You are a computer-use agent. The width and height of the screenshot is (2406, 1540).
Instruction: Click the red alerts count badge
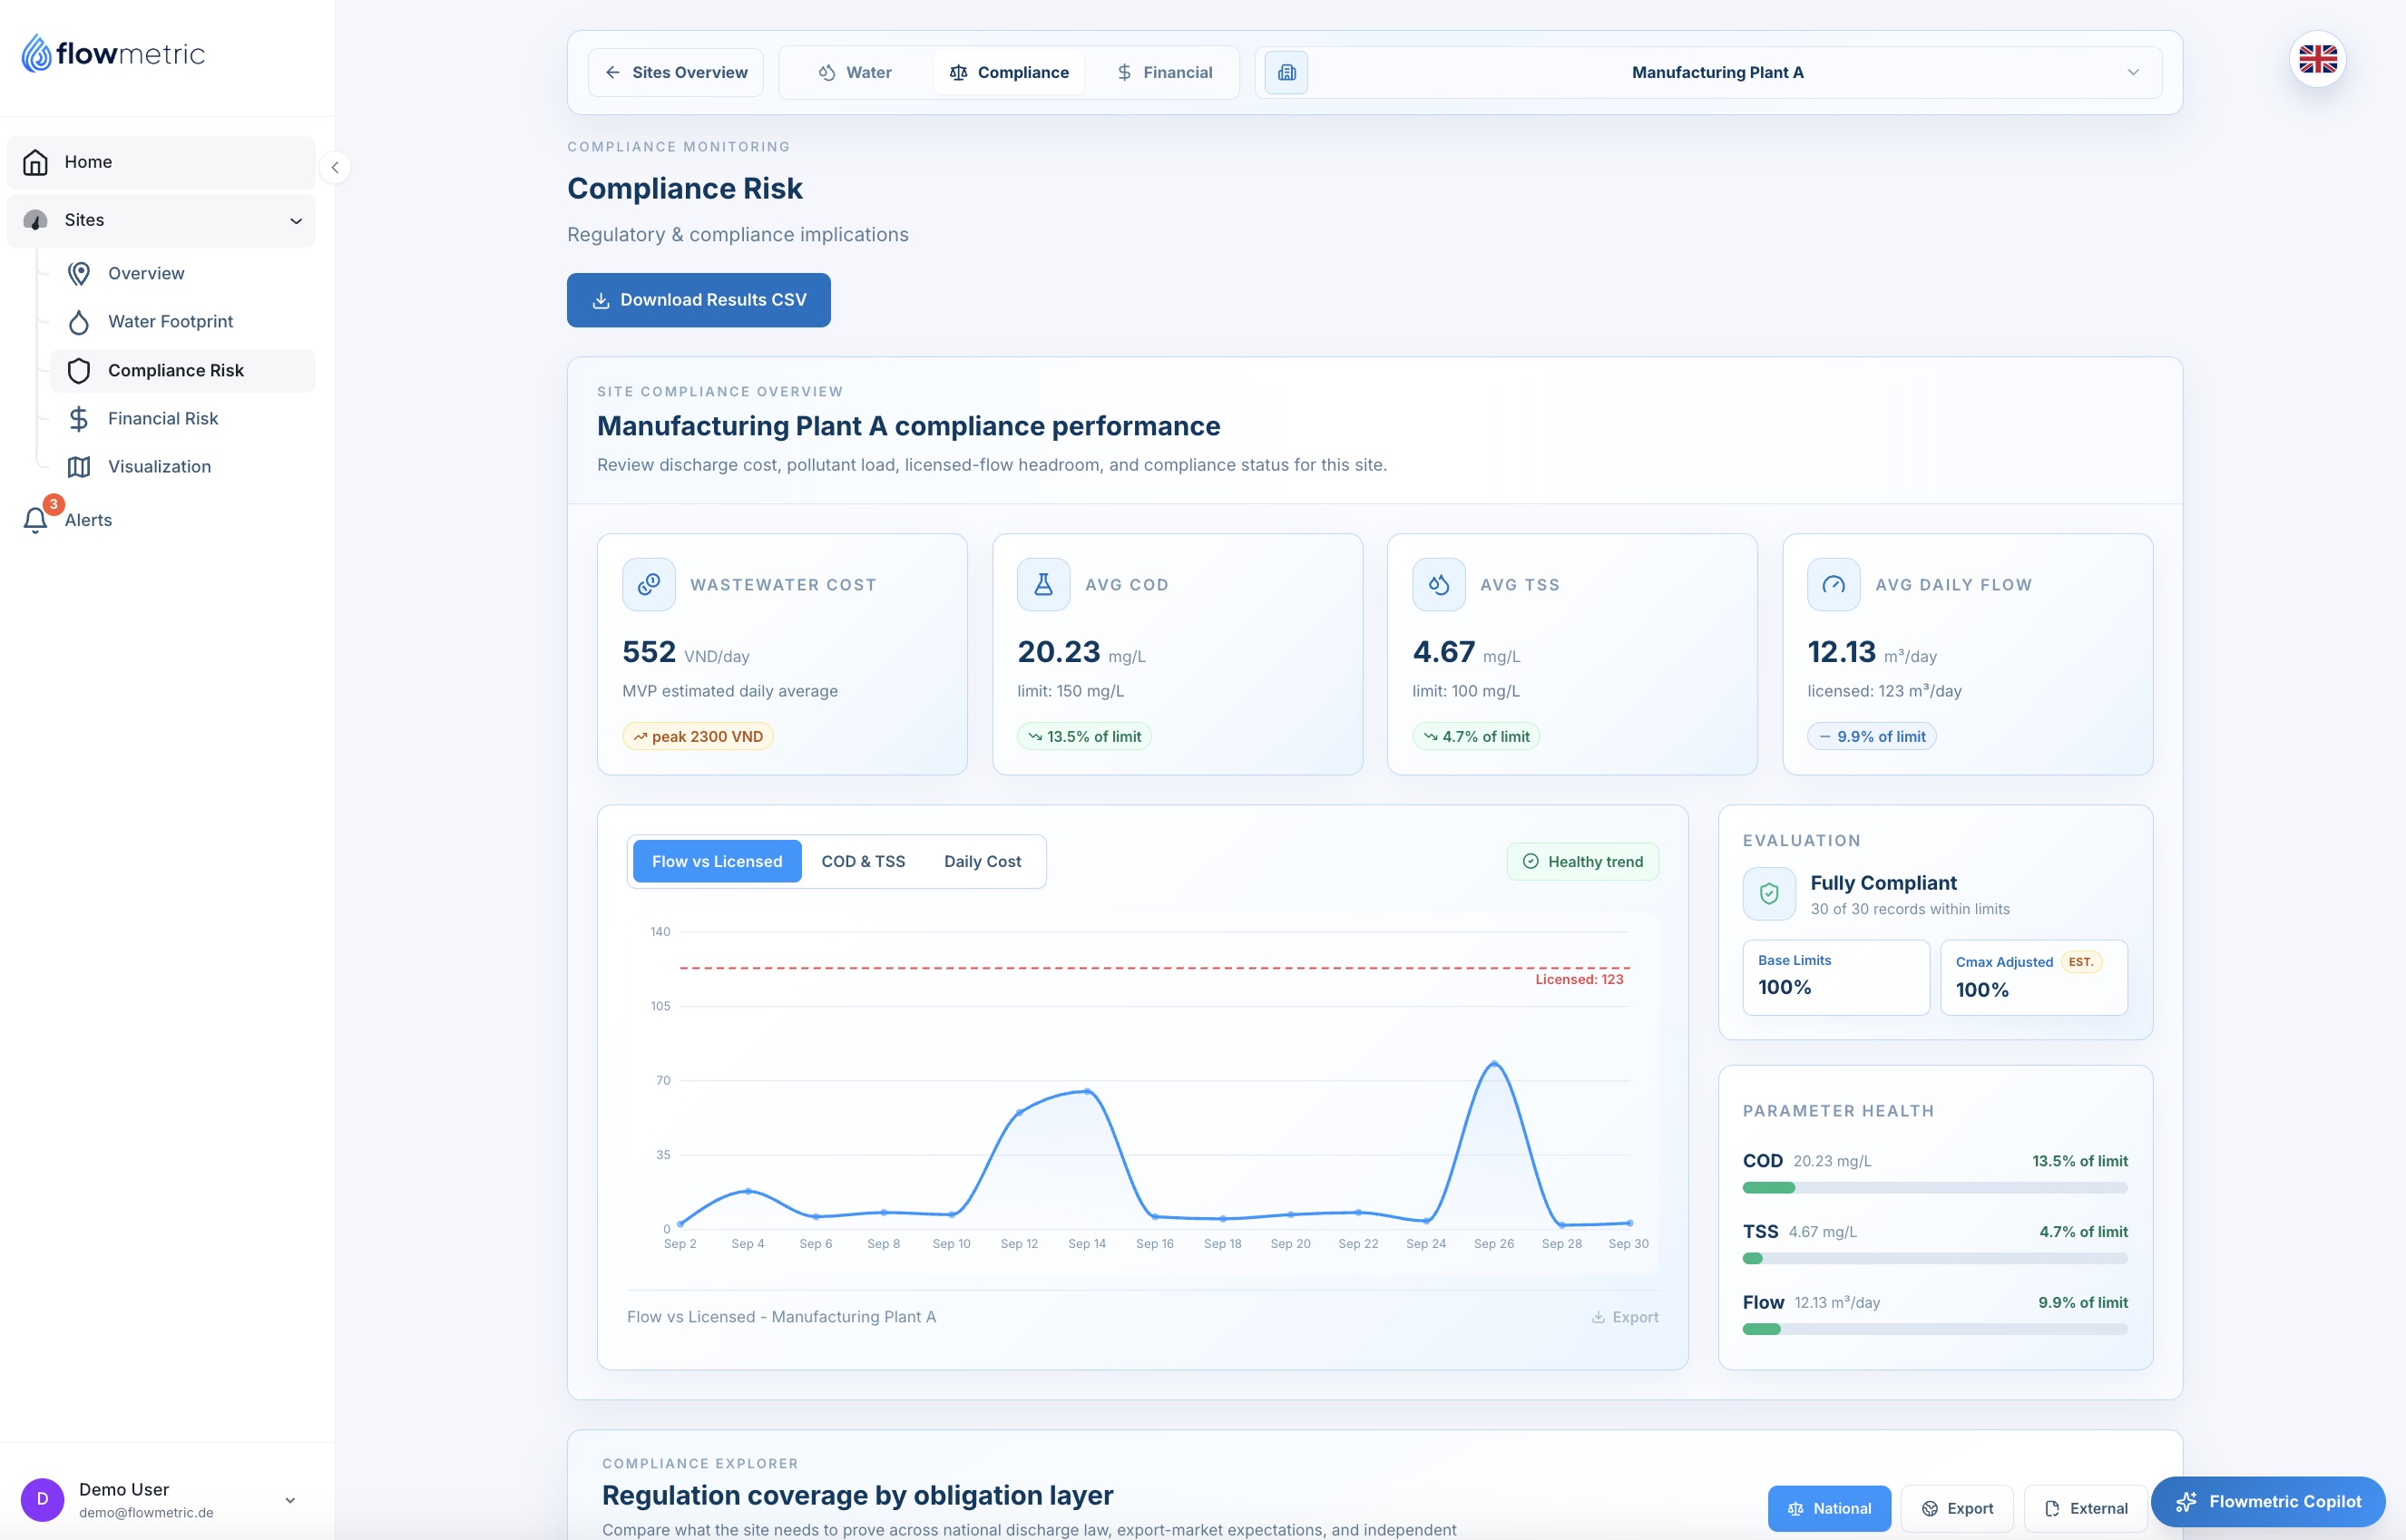53,504
